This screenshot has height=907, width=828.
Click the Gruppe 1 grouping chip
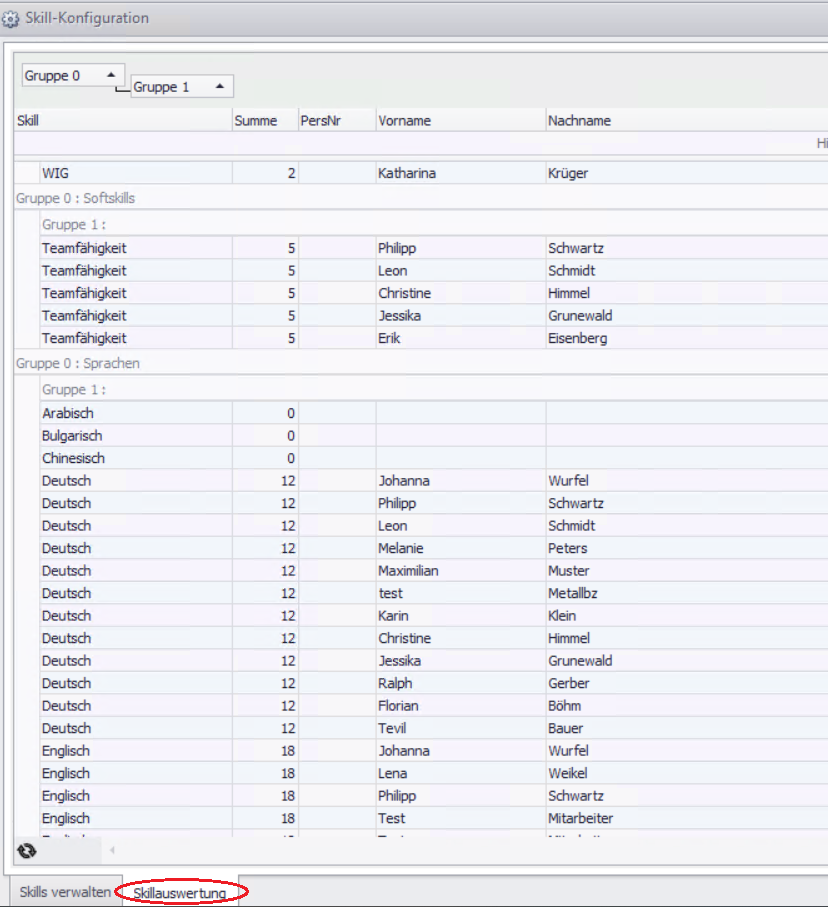click(x=182, y=87)
